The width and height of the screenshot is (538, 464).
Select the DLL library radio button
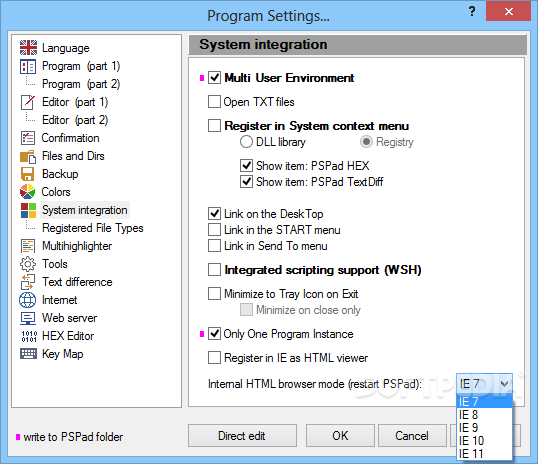pos(246,142)
